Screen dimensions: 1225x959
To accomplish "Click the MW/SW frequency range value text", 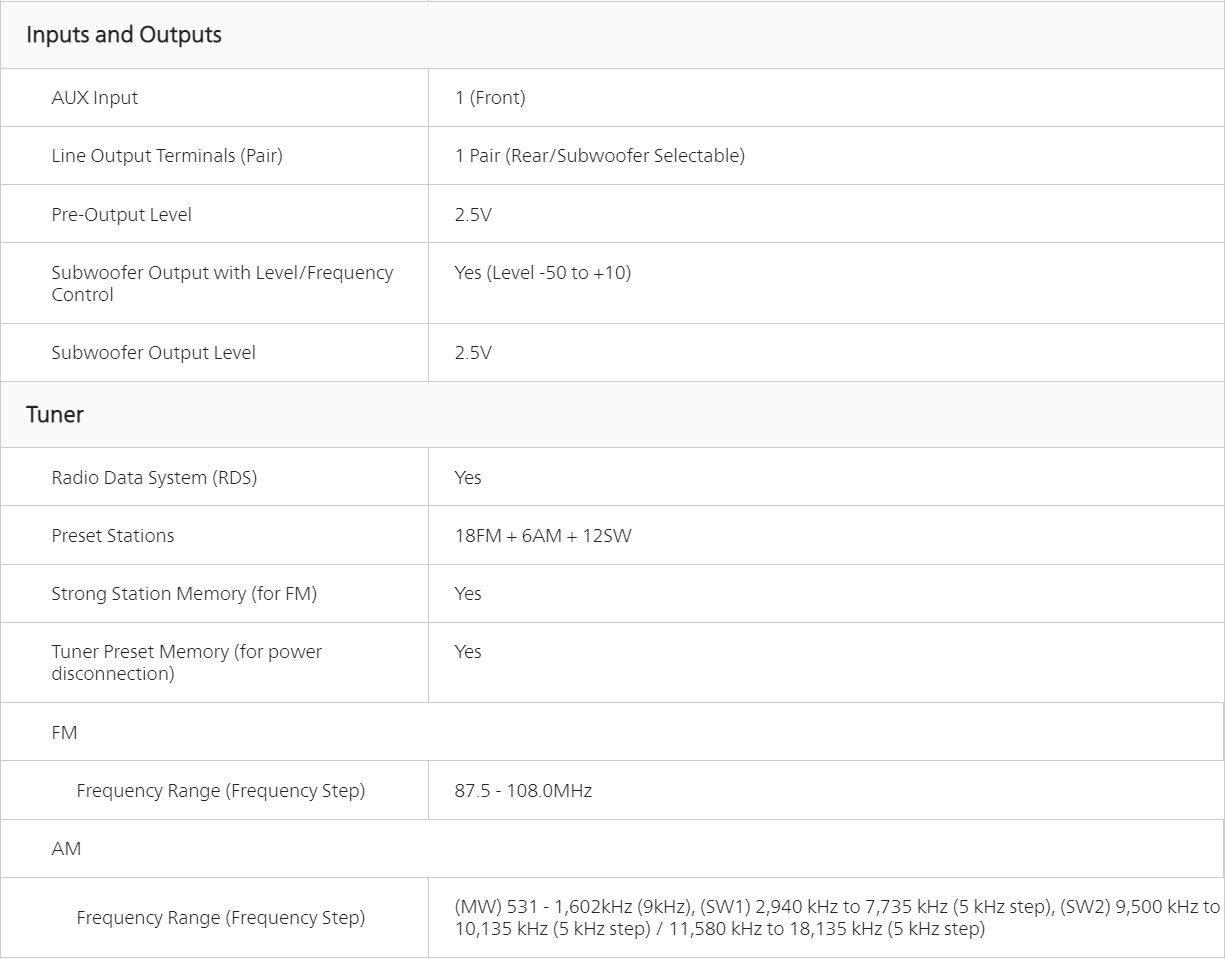I will pyautogui.click(x=837, y=918).
